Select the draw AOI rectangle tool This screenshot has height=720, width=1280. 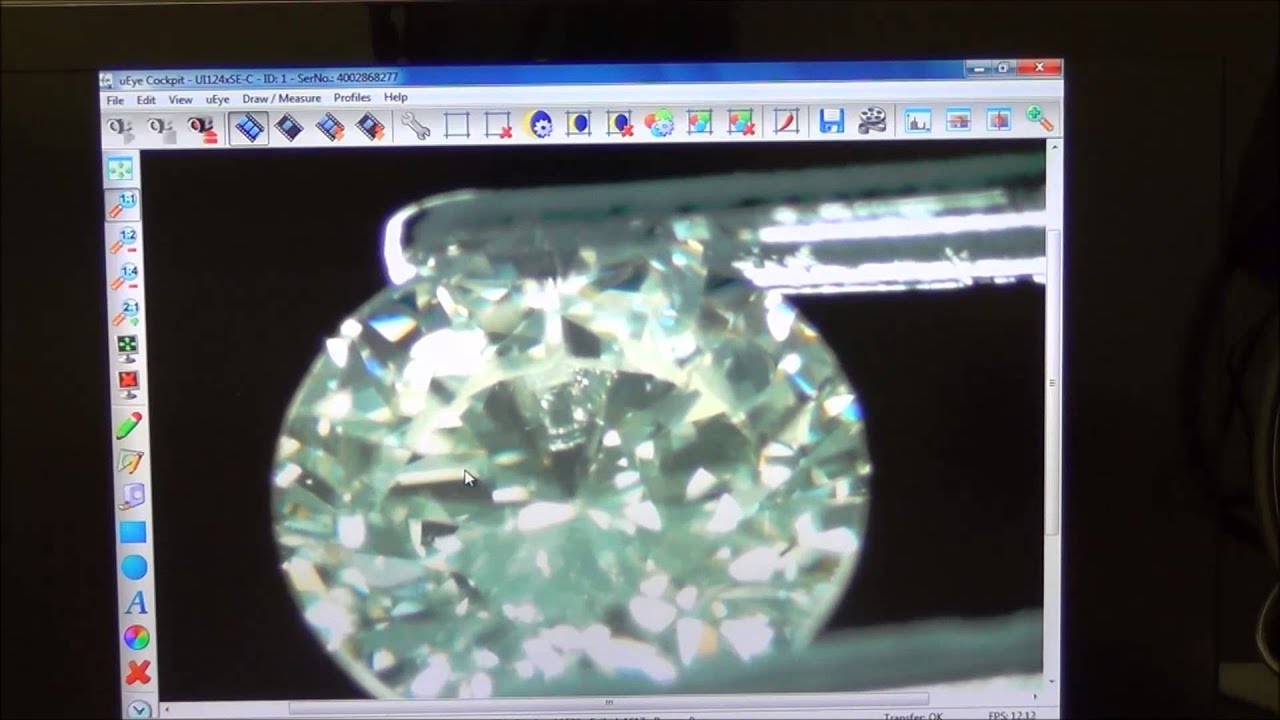tap(457, 125)
